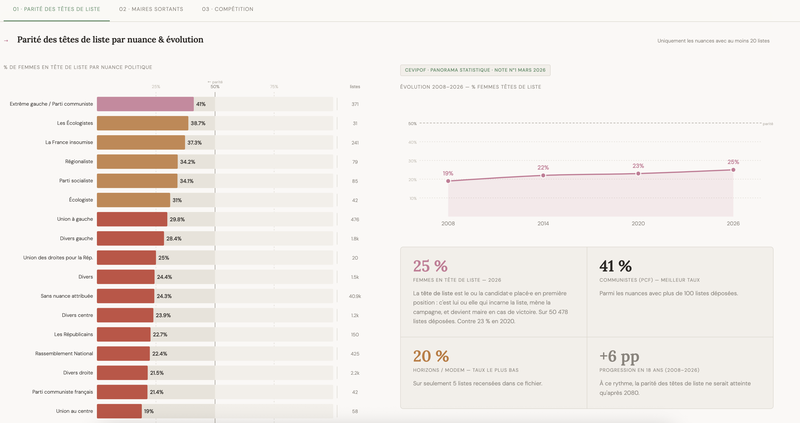This screenshot has height=423, width=800.
Task: Click the 25 % femmes en tête de liste card
Action: tap(493, 291)
